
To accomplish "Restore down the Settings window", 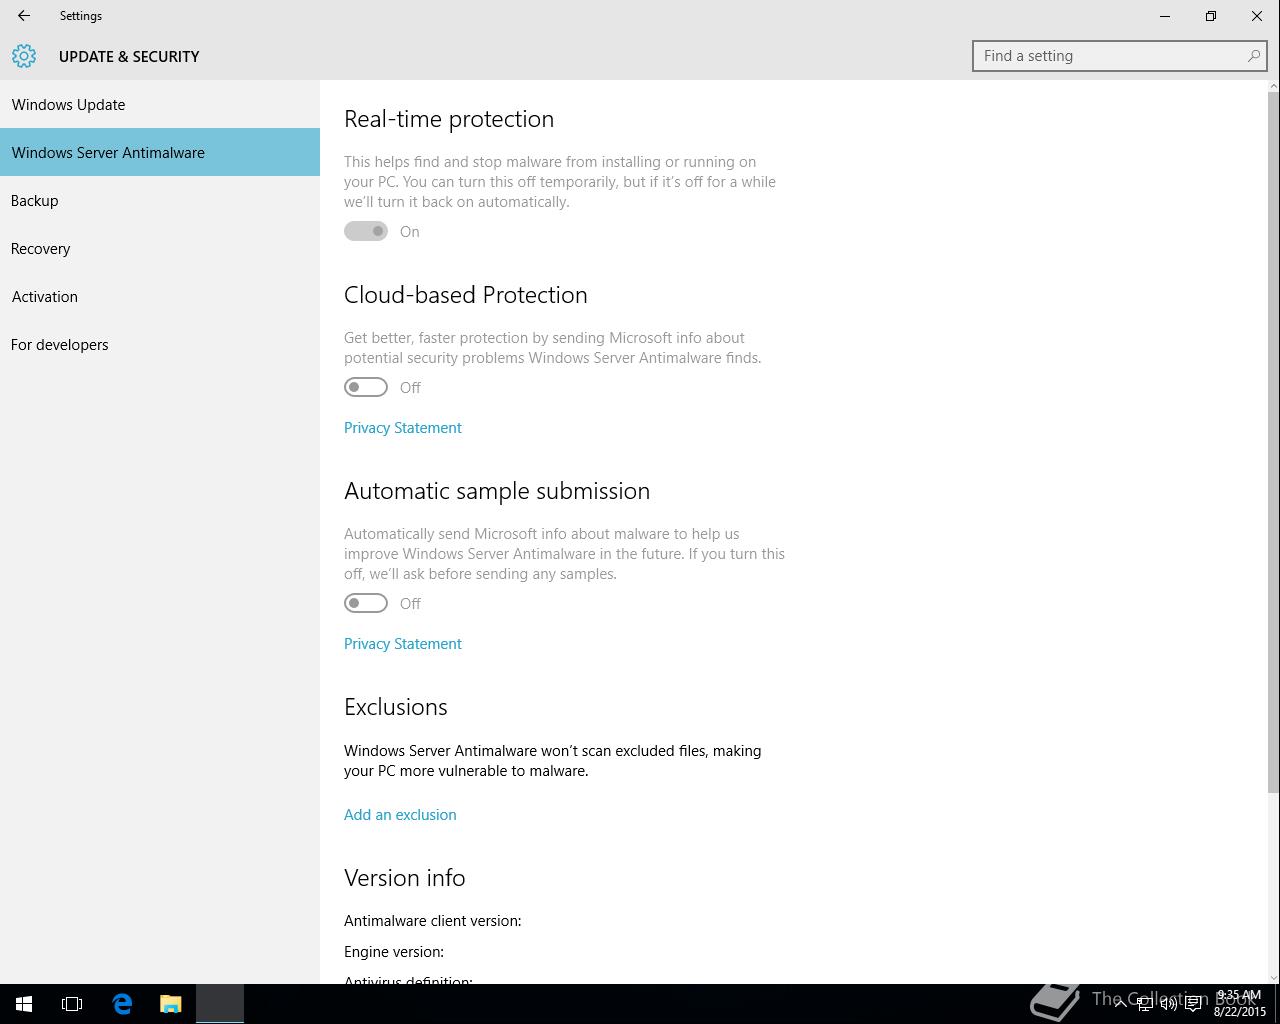I will point(1211,16).
